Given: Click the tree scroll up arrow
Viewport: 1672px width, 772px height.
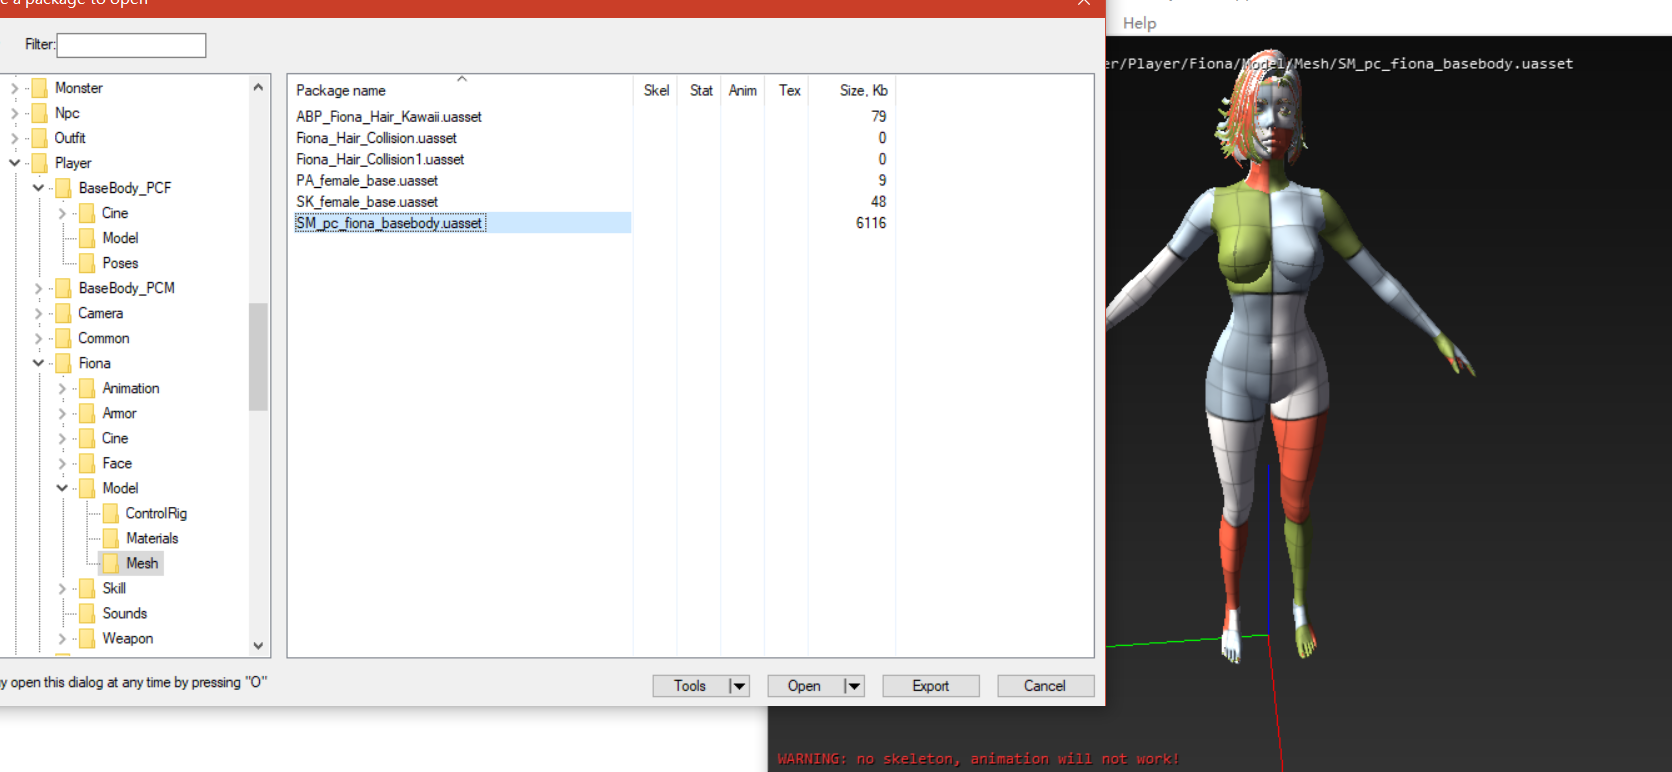Looking at the screenshot, I should (x=258, y=87).
